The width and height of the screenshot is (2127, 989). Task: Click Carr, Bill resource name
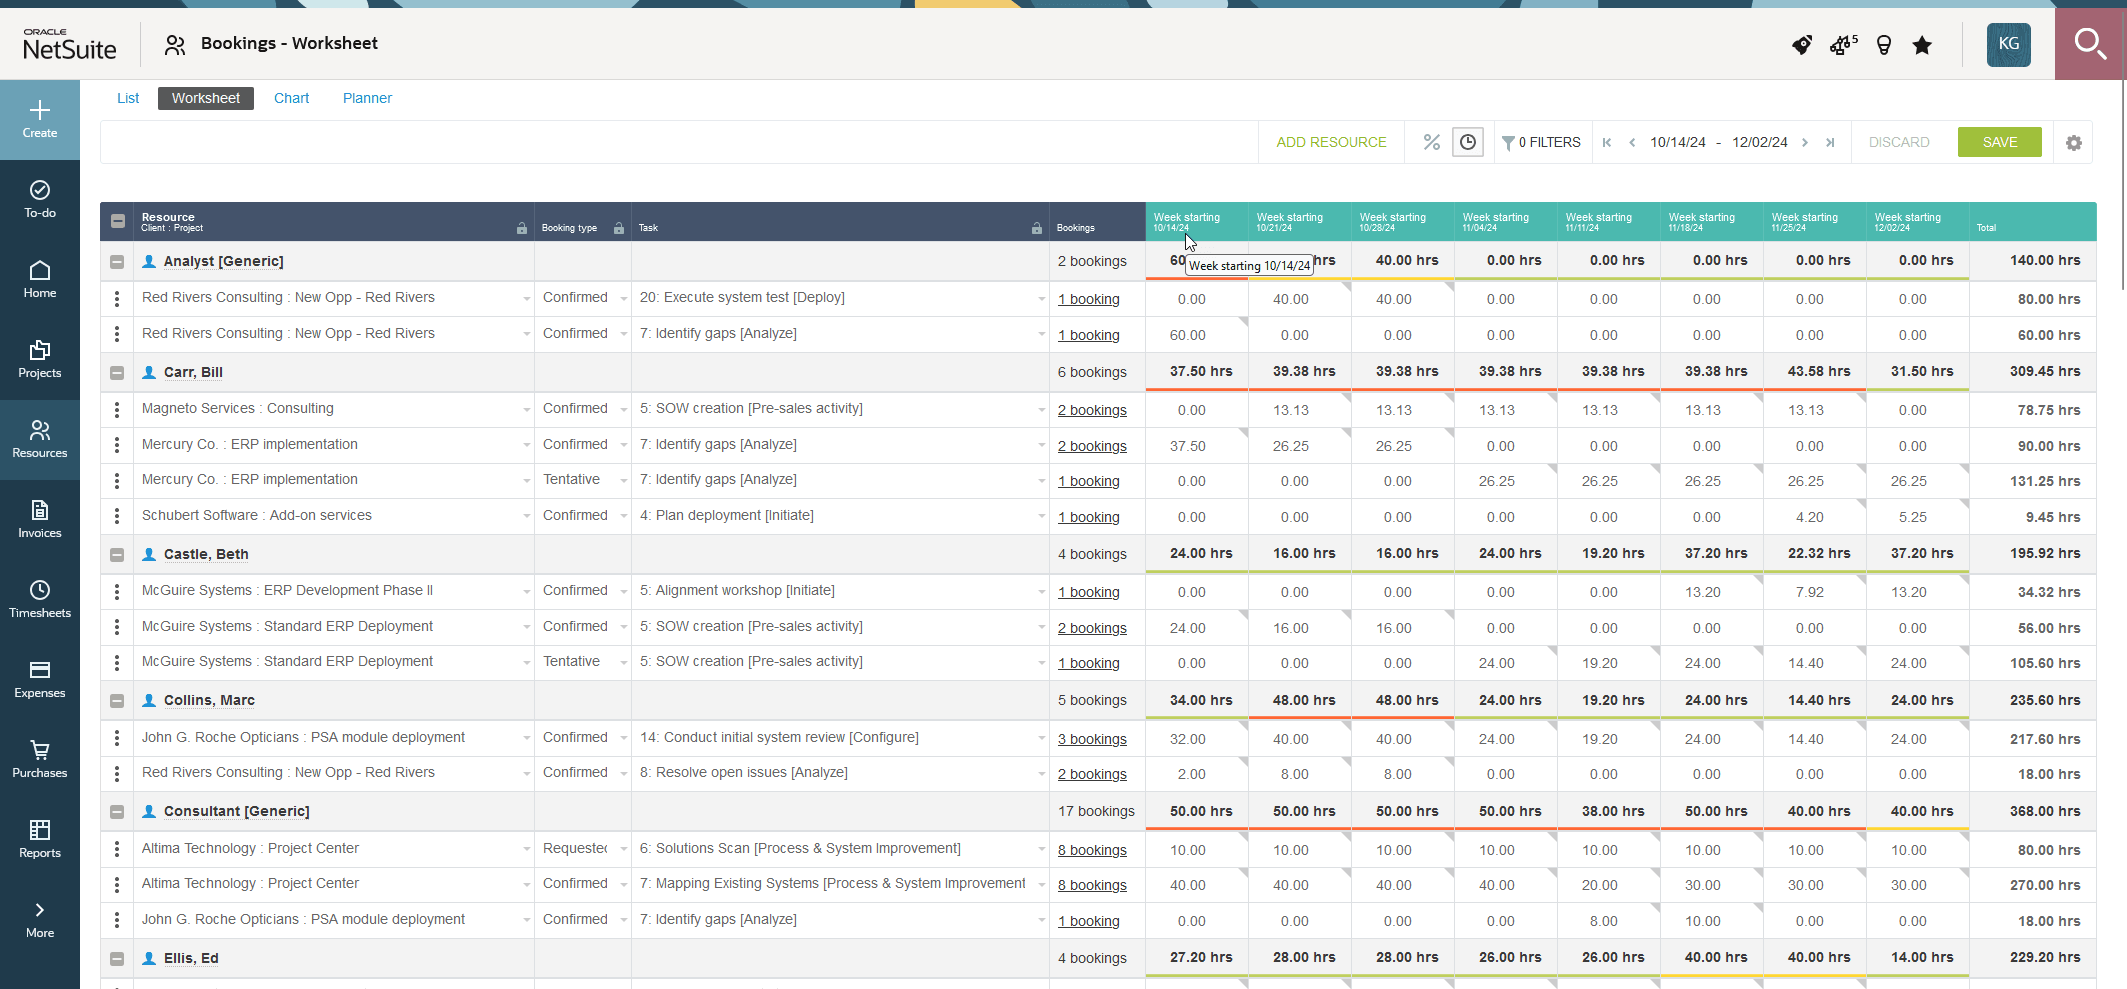(193, 373)
